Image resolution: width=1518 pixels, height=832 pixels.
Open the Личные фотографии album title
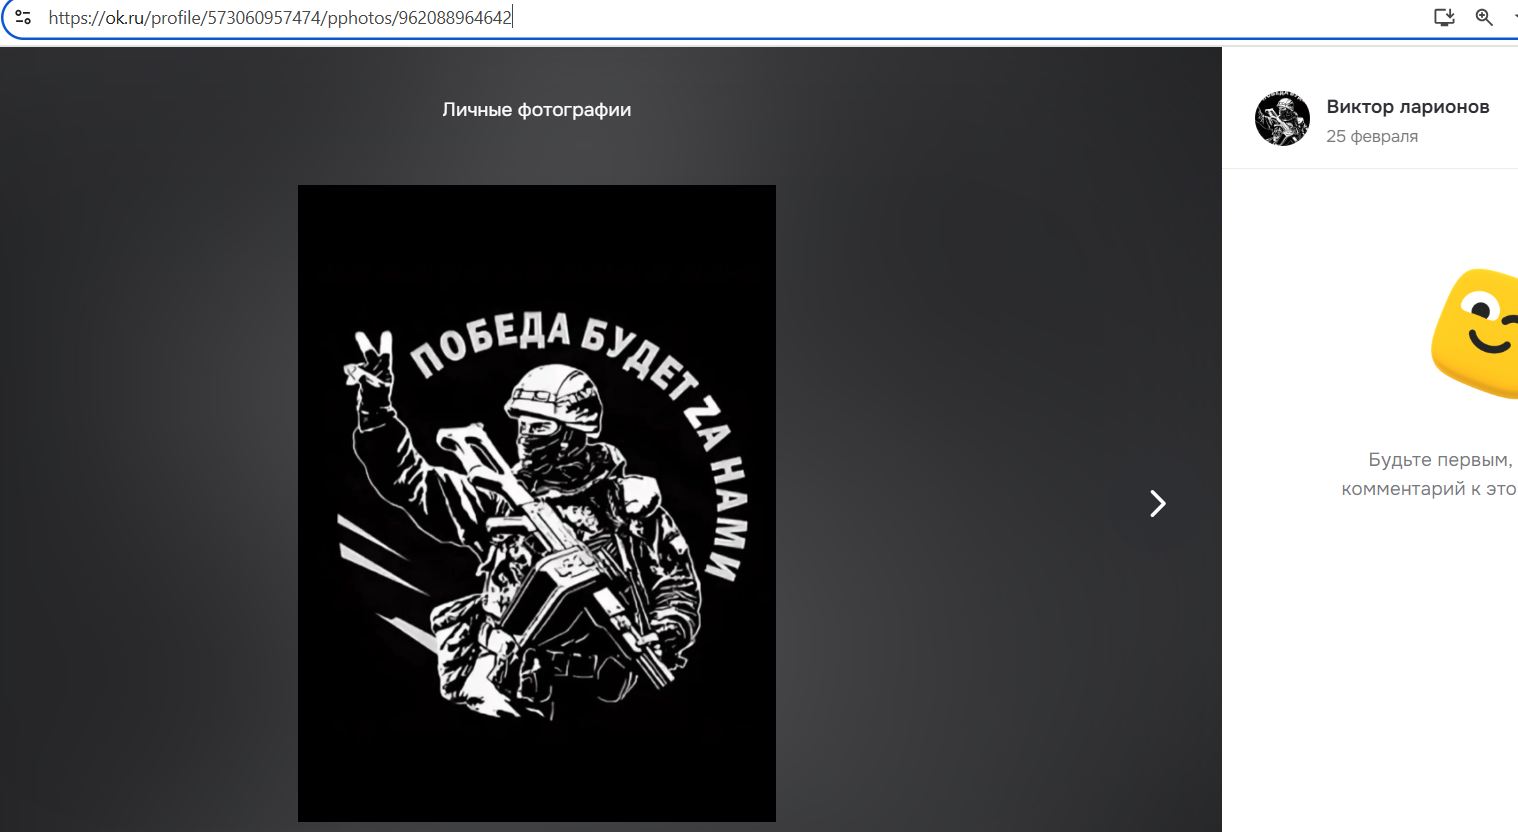(536, 110)
